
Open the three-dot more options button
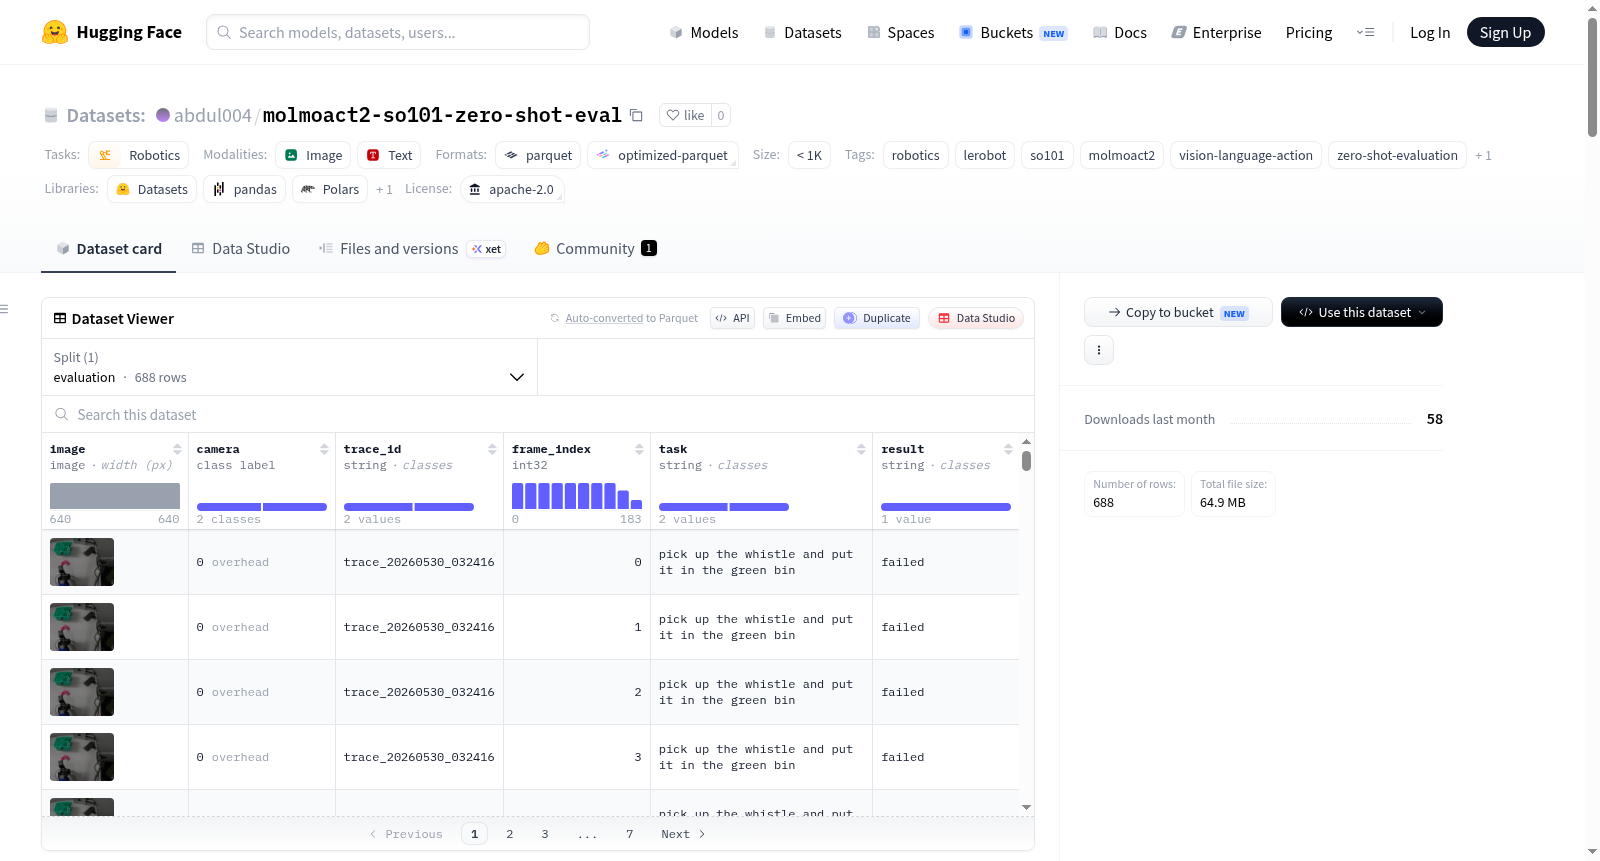point(1099,350)
